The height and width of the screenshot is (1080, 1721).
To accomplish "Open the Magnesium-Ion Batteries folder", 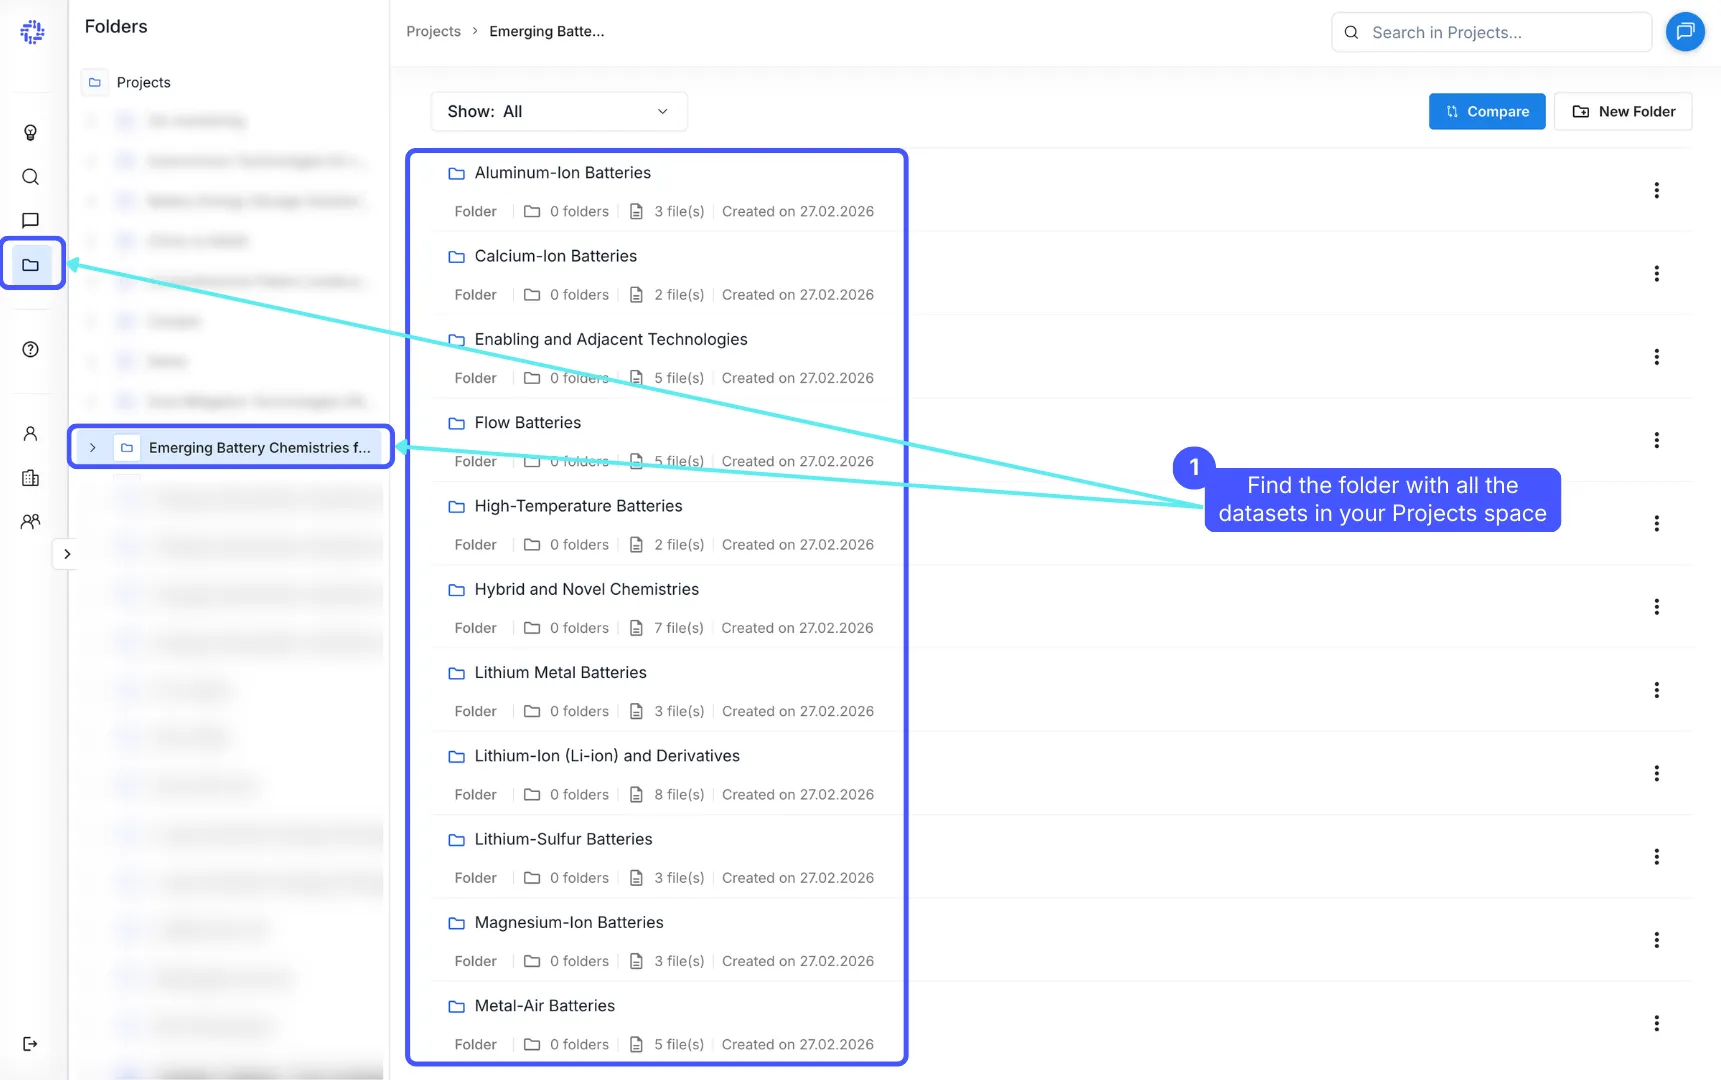I will coord(569,922).
